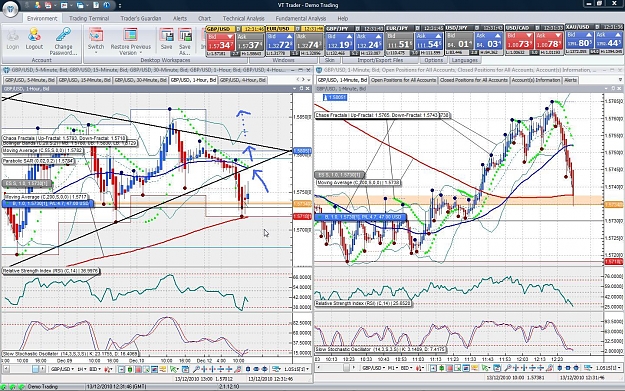Open the M1 timeframe dropdown in the right chart toolbar
The image size is (625, 391).
point(393,369)
